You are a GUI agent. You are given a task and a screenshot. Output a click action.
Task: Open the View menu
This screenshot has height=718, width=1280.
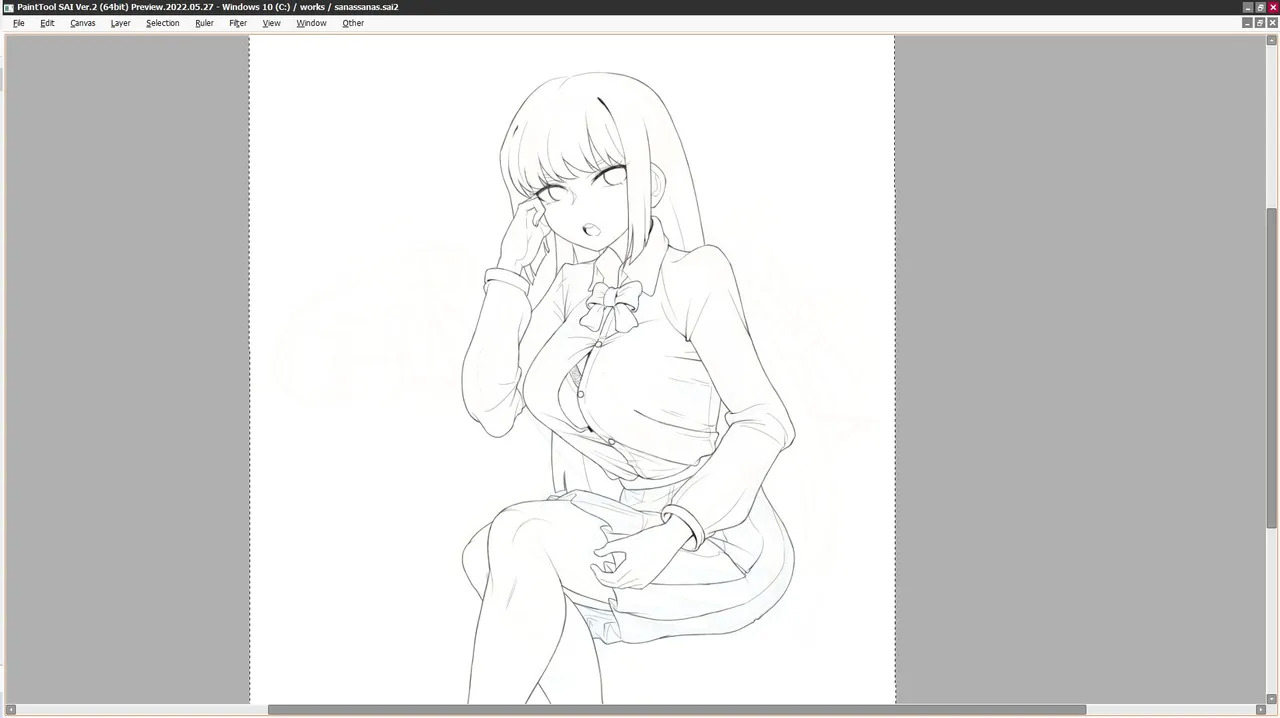[271, 23]
